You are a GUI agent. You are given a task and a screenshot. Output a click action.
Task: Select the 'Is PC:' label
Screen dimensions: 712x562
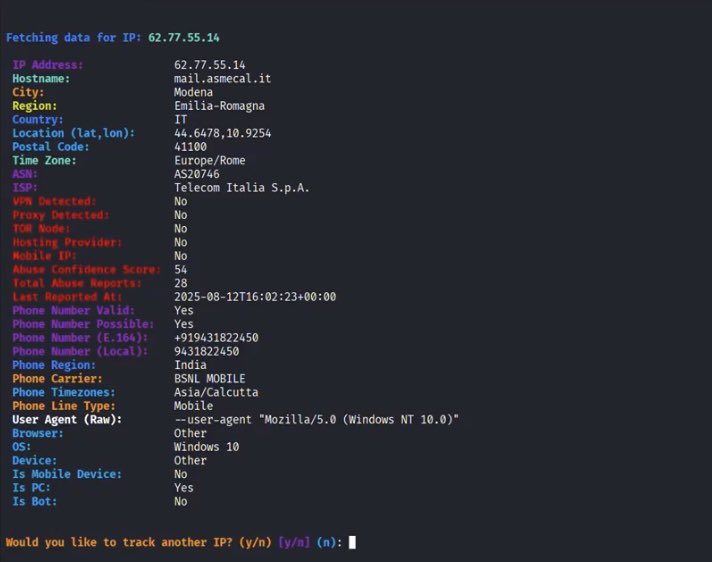(31, 488)
